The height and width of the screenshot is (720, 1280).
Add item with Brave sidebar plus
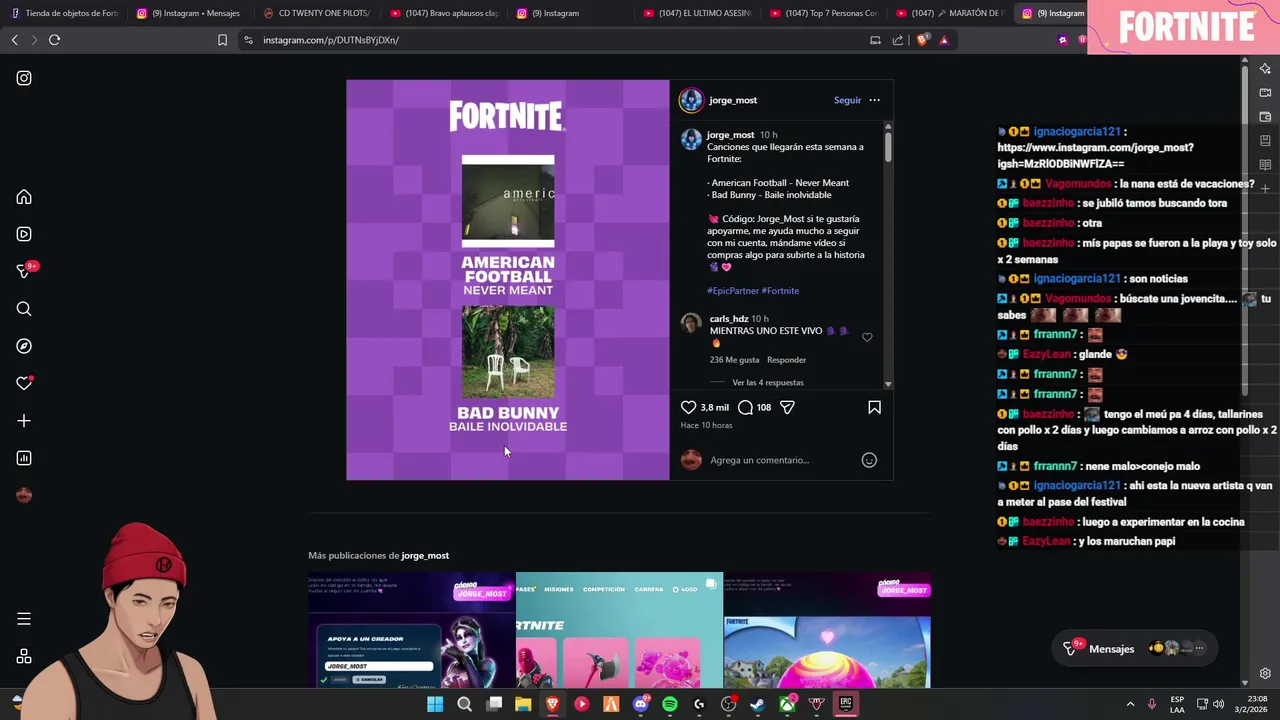[1265, 189]
